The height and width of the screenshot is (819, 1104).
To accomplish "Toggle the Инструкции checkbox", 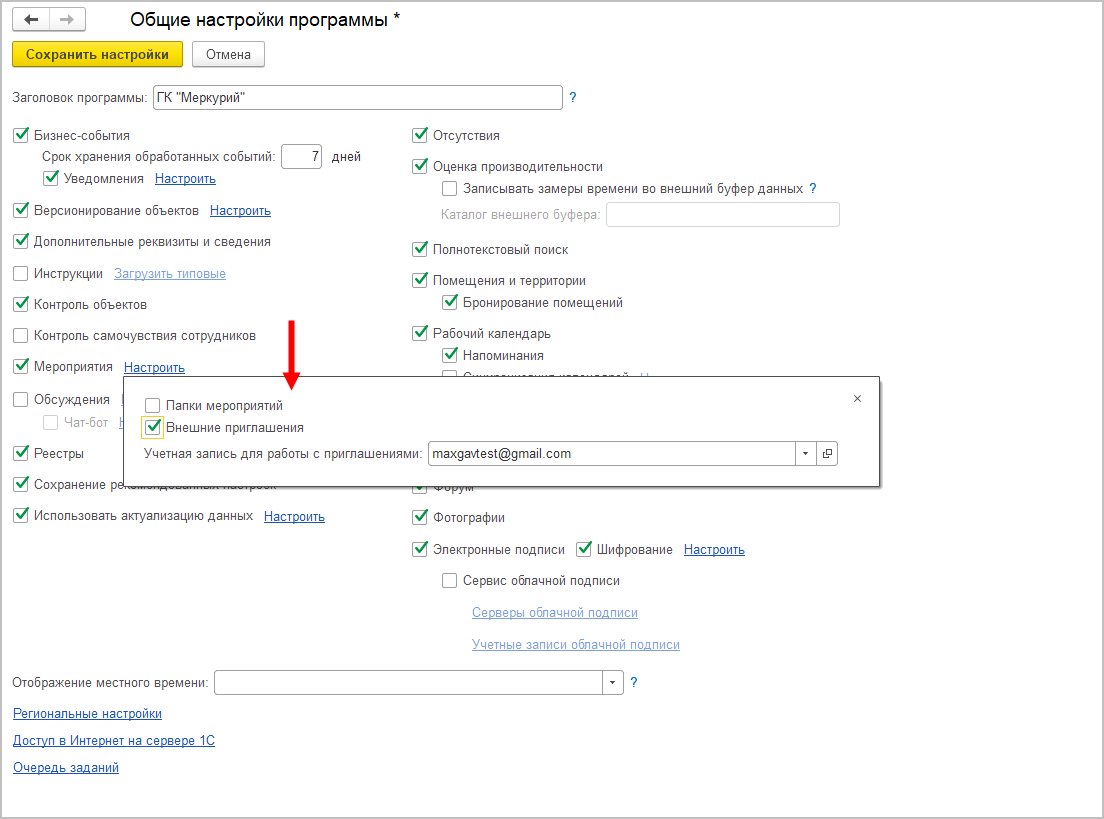I will (x=21, y=274).
